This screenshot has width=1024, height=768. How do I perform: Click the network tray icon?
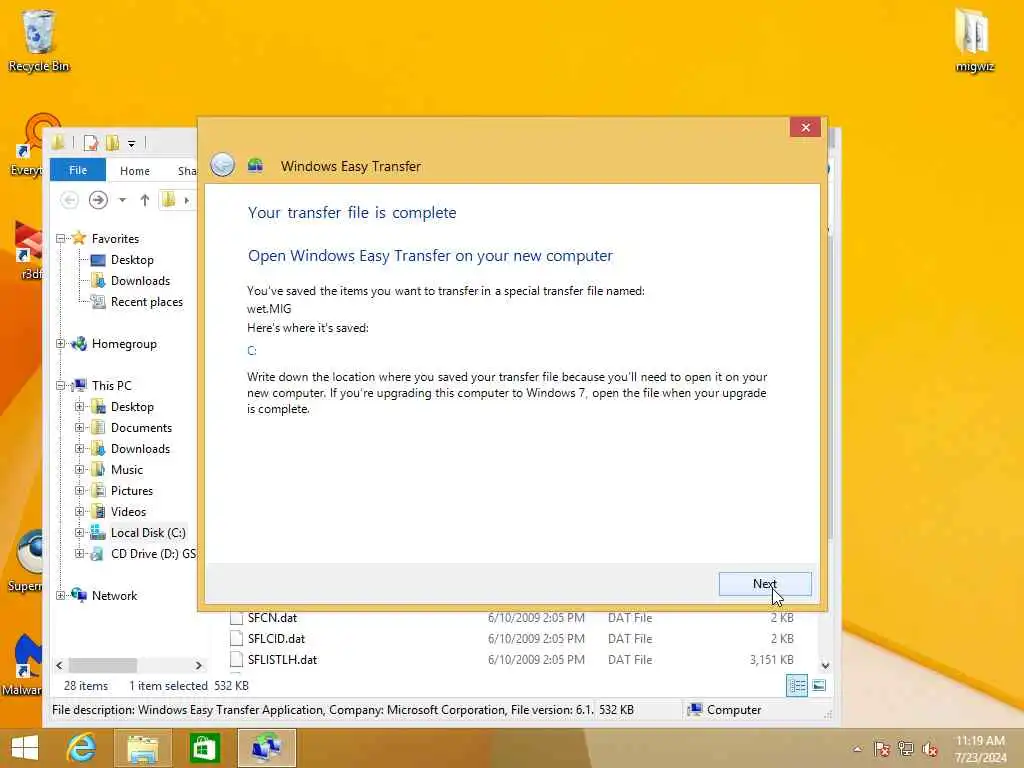(x=905, y=749)
